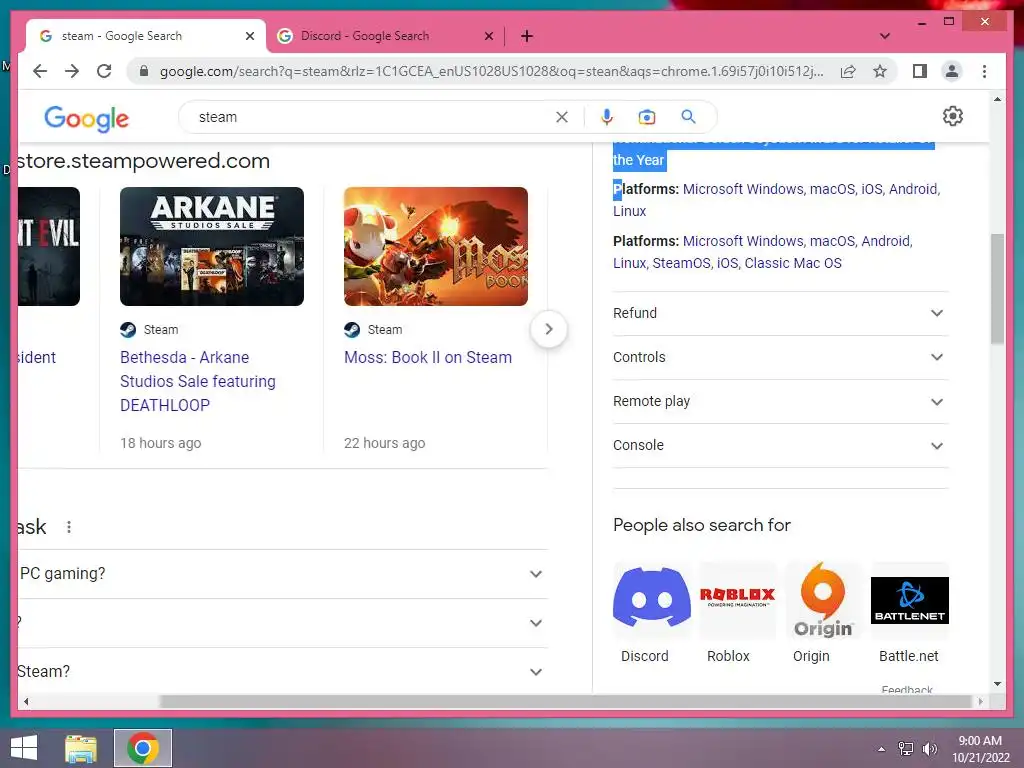Advance the Steam carousel with next arrow

click(549, 329)
